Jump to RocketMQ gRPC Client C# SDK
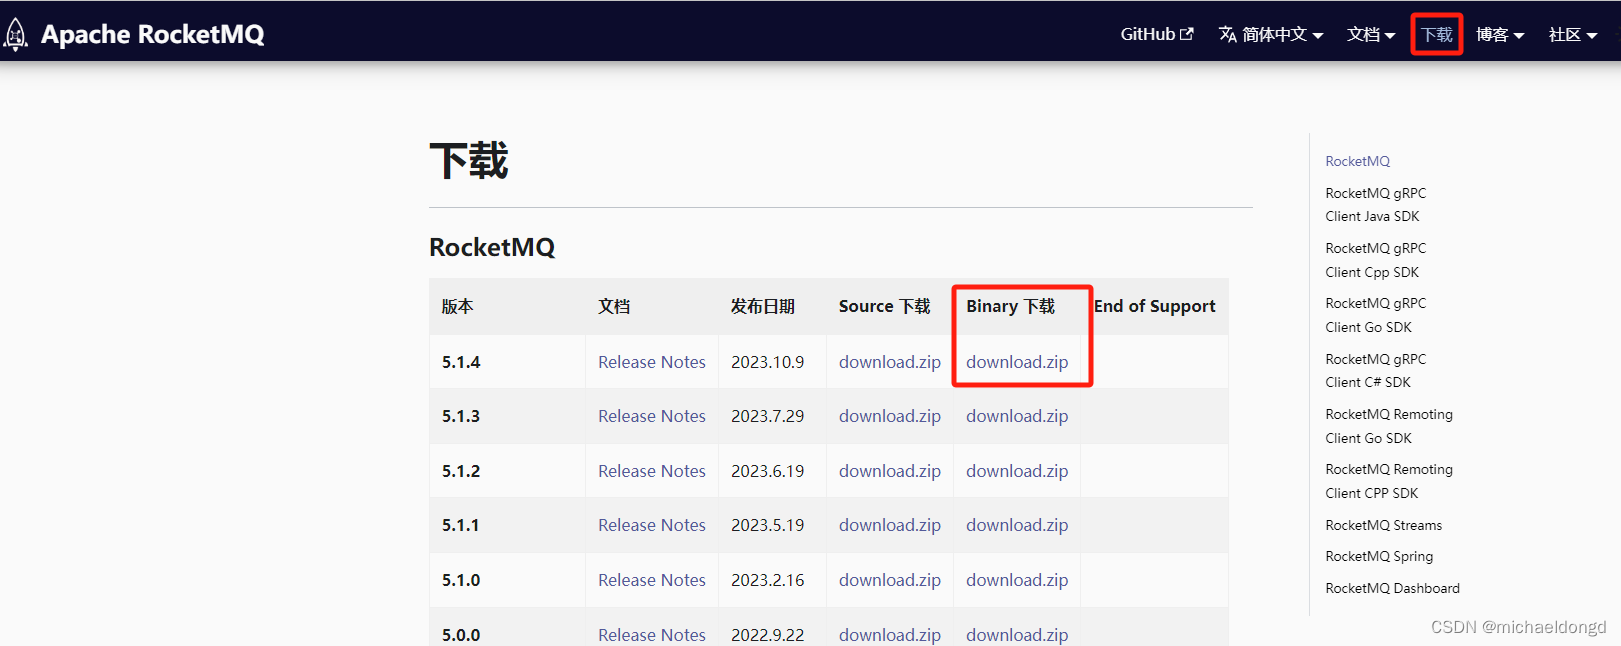The image size is (1621, 646). pyautogui.click(x=1375, y=371)
